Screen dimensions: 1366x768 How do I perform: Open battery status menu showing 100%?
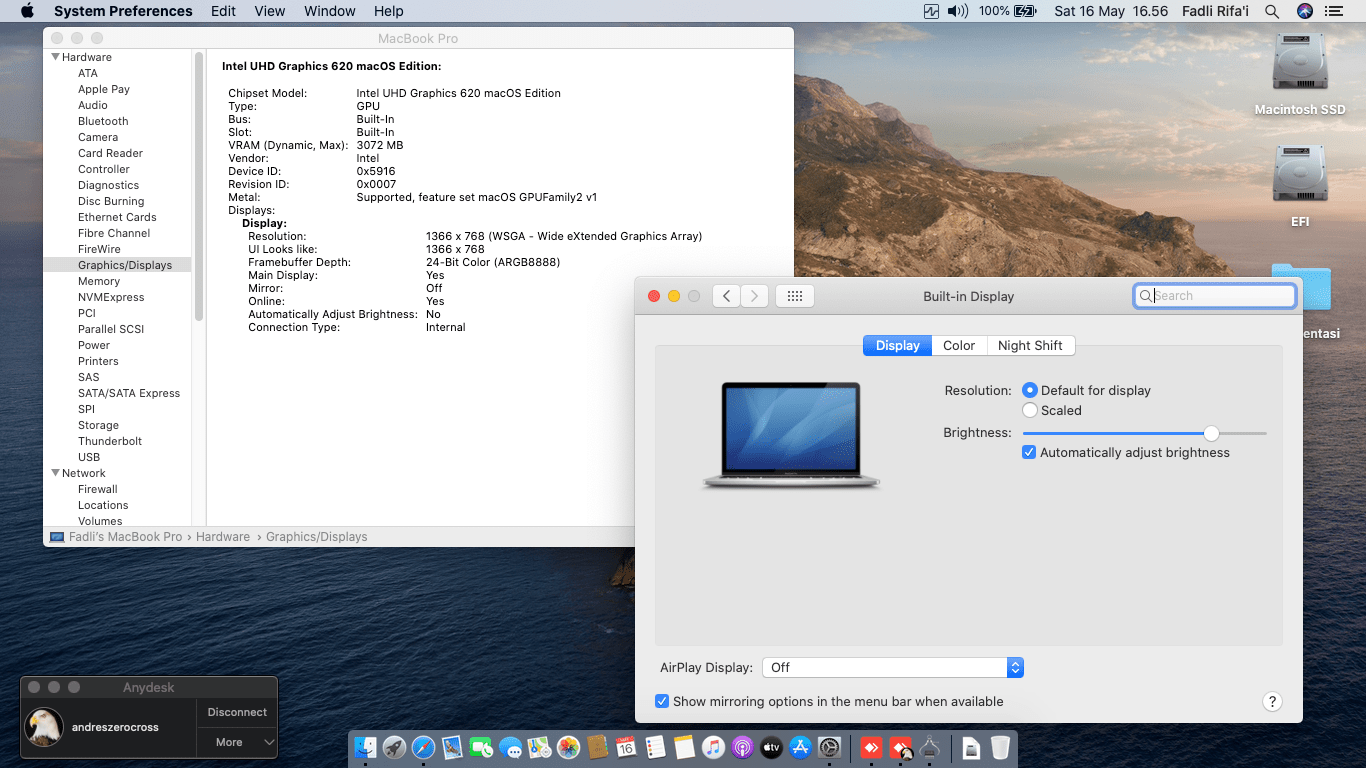1008,11
